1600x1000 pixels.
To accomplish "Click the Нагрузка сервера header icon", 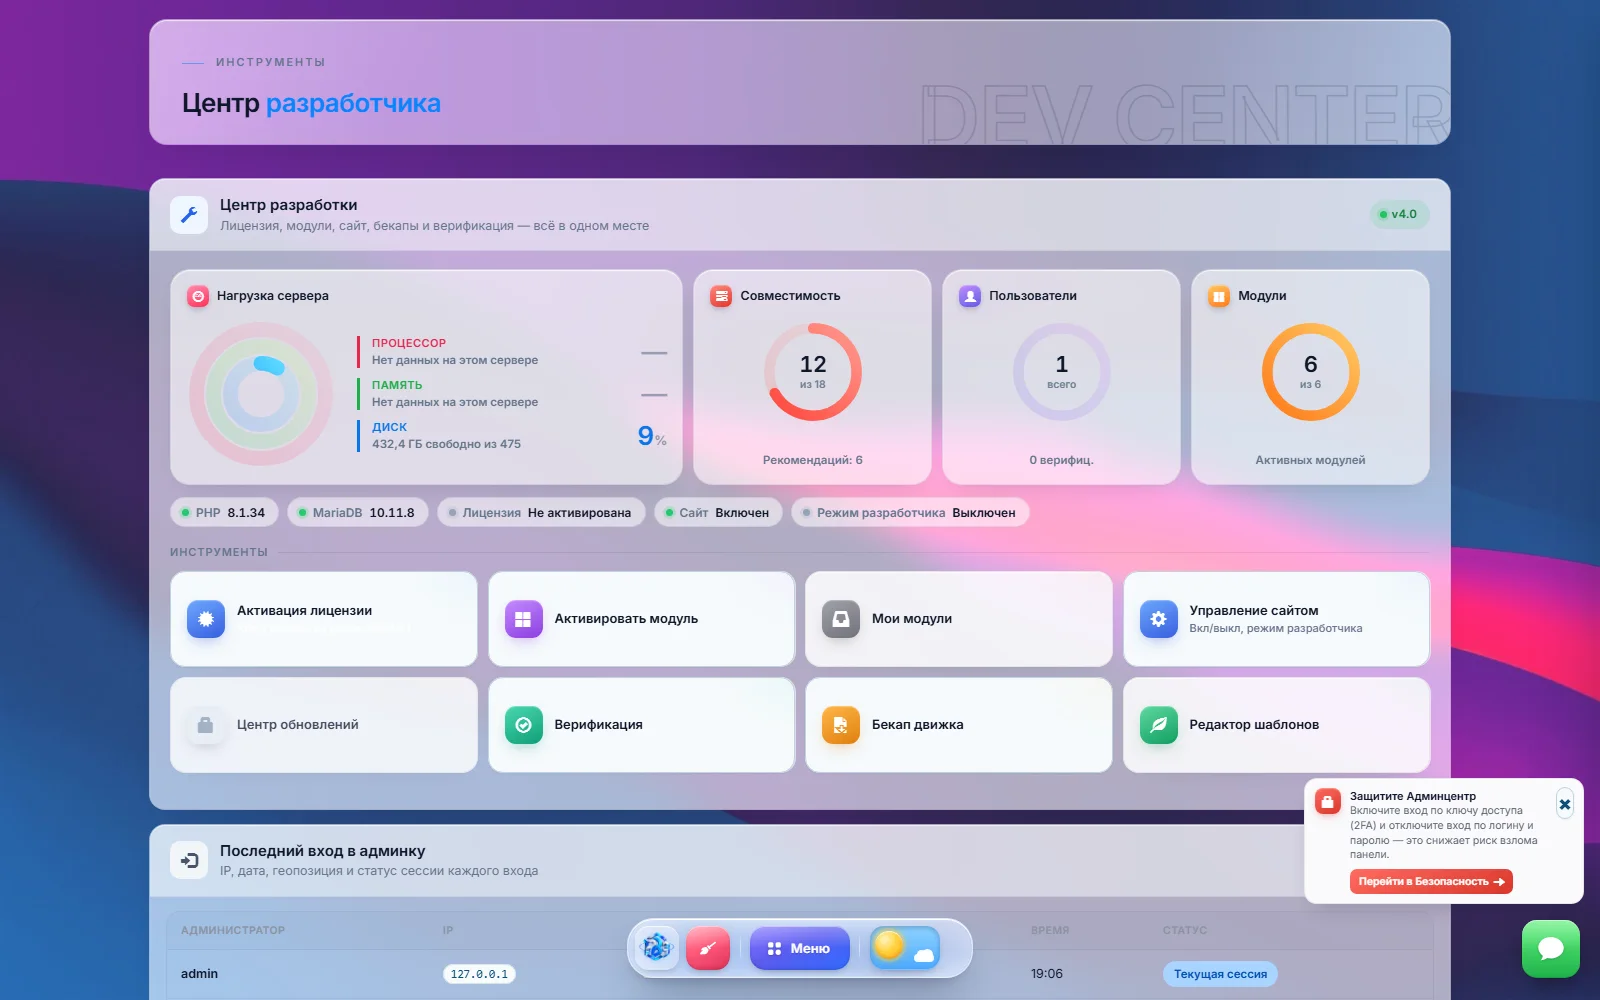I will [198, 296].
